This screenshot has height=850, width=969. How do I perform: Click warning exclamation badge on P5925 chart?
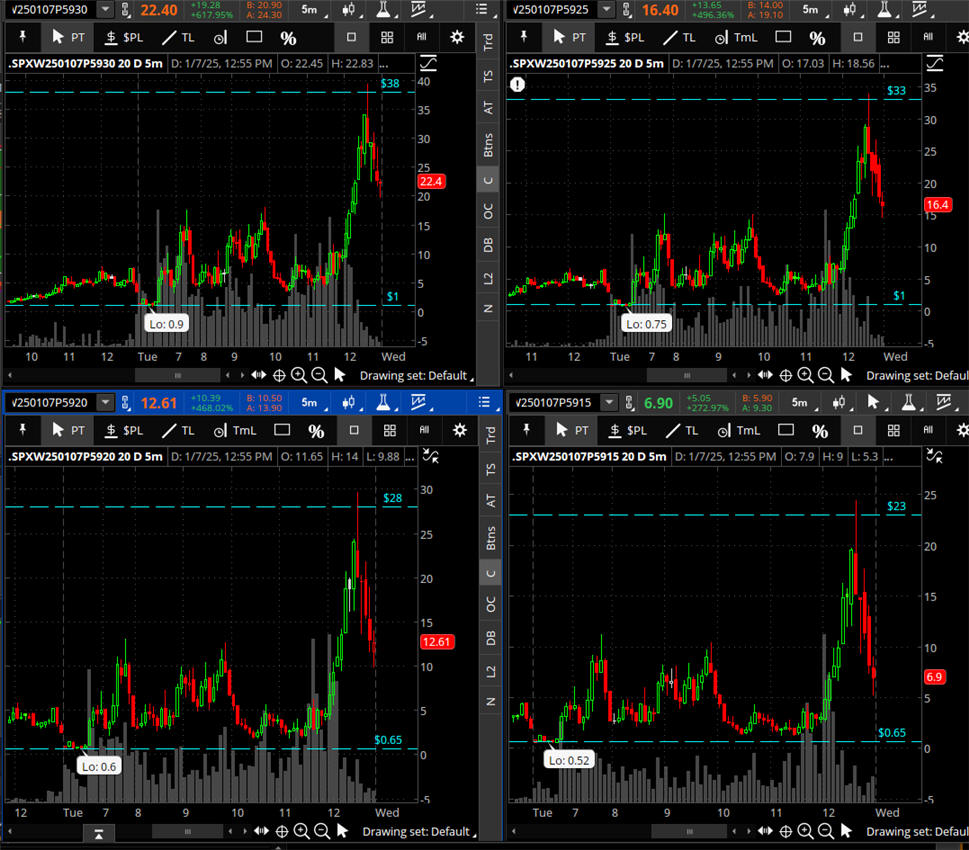point(517,85)
